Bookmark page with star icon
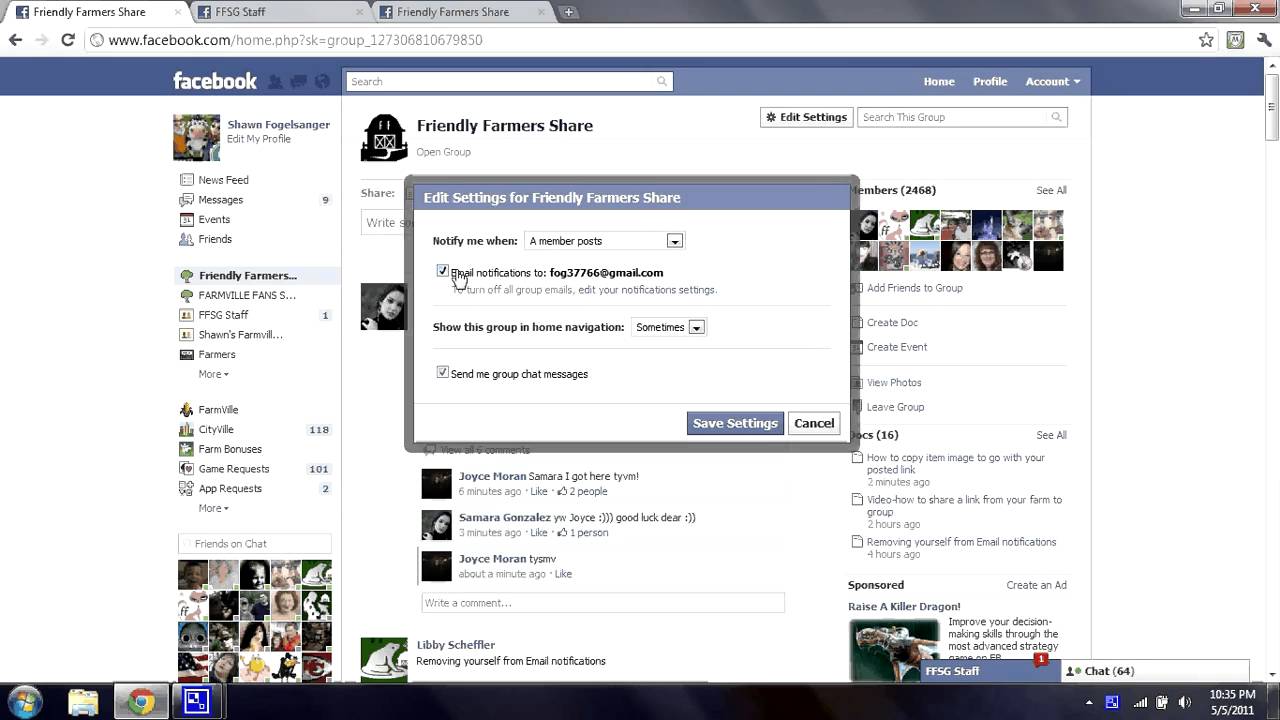Image resolution: width=1280 pixels, height=720 pixels. [x=1206, y=40]
